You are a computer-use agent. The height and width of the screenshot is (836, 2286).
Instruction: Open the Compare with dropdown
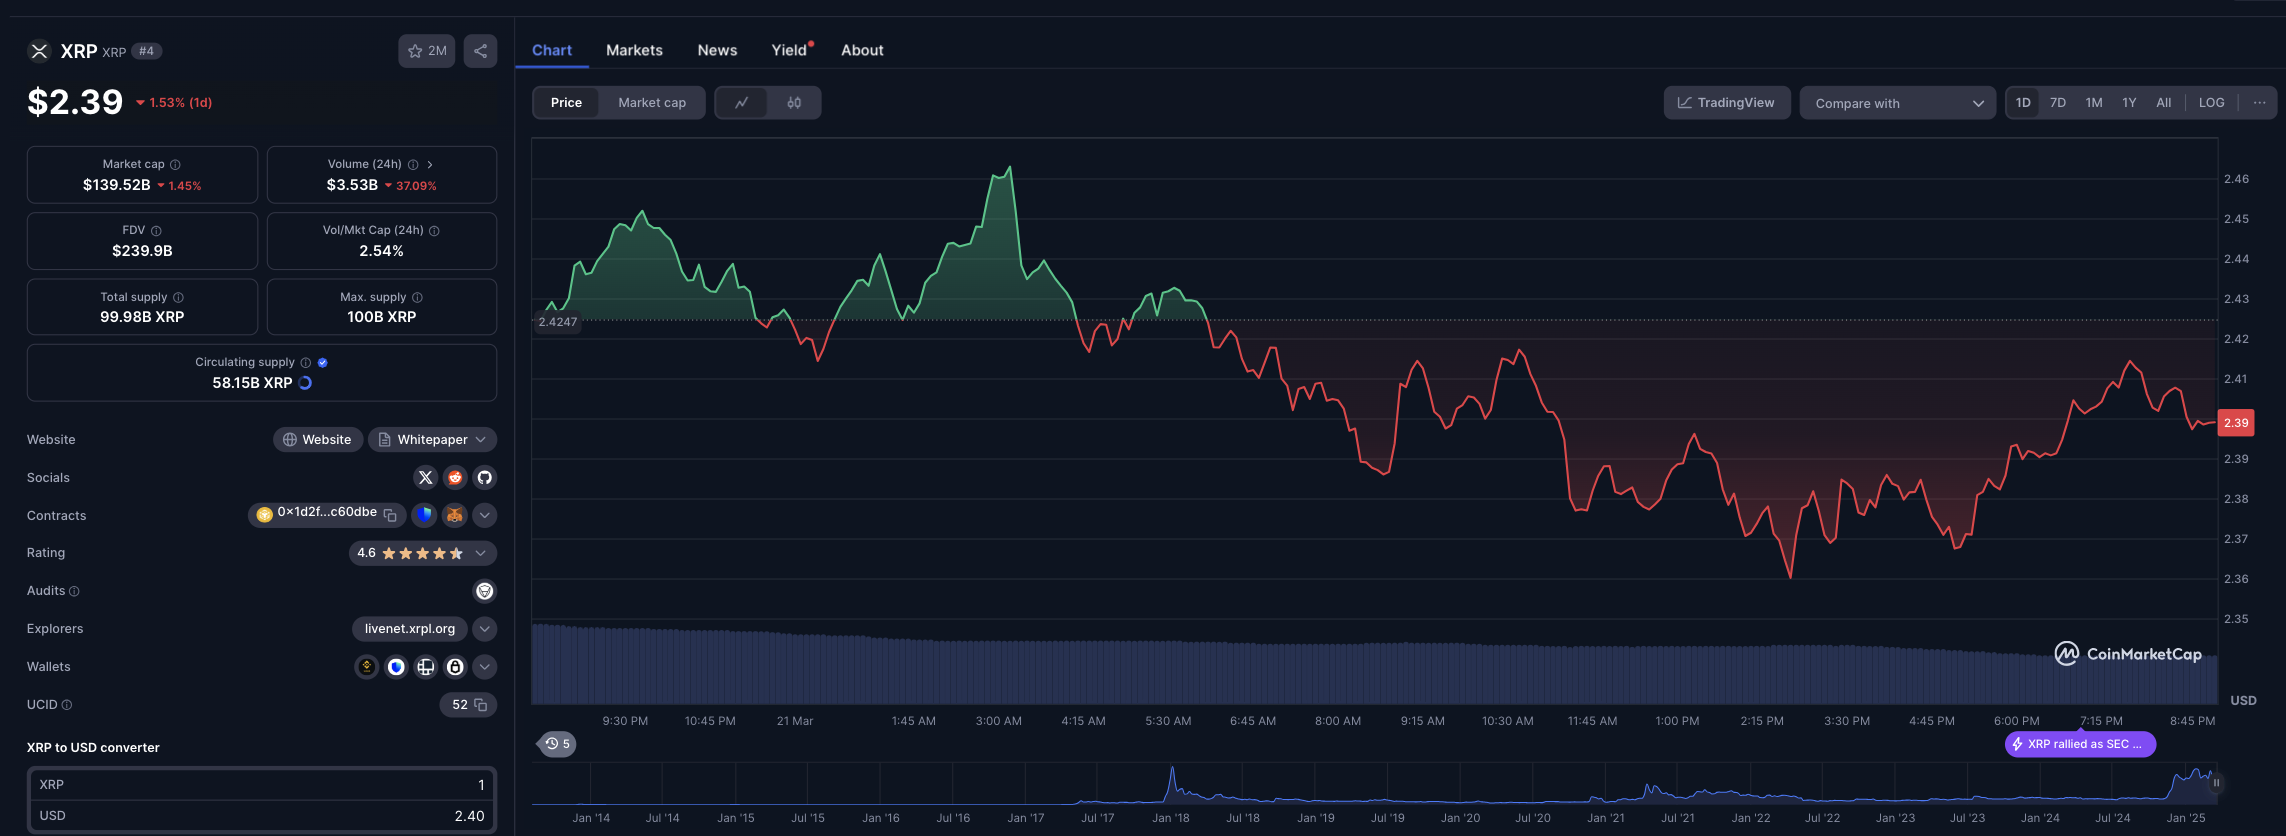click(1898, 103)
